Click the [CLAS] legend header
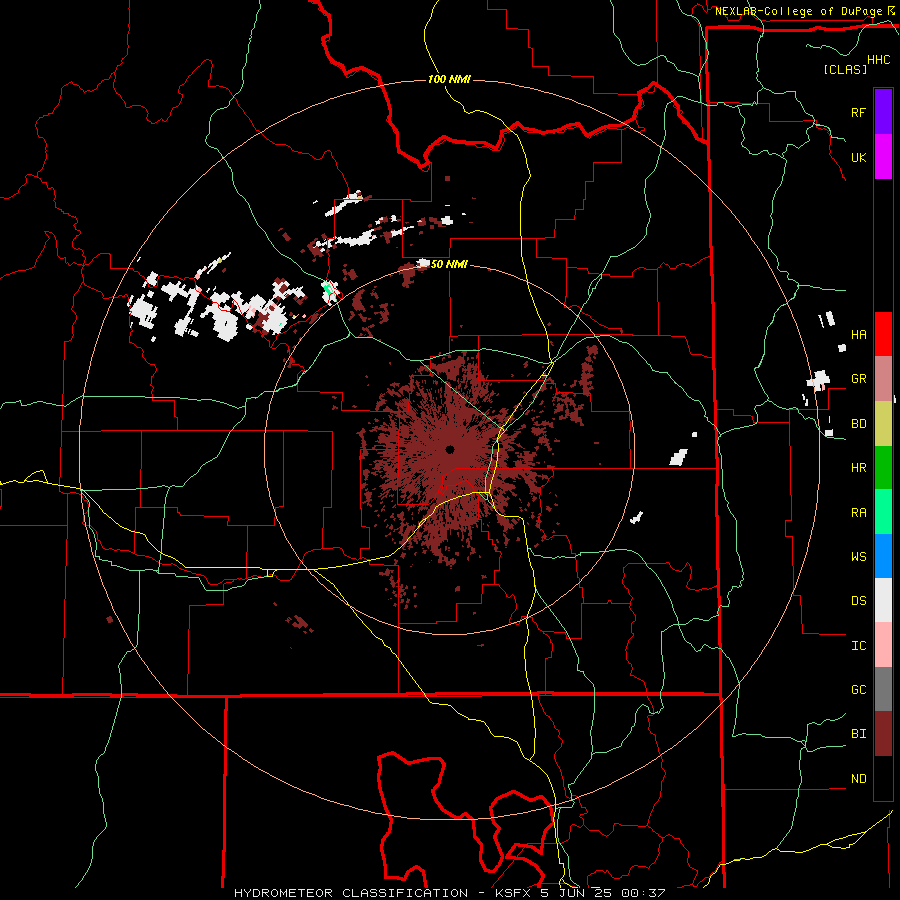This screenshot has width=900, height=900. [845, 70]
